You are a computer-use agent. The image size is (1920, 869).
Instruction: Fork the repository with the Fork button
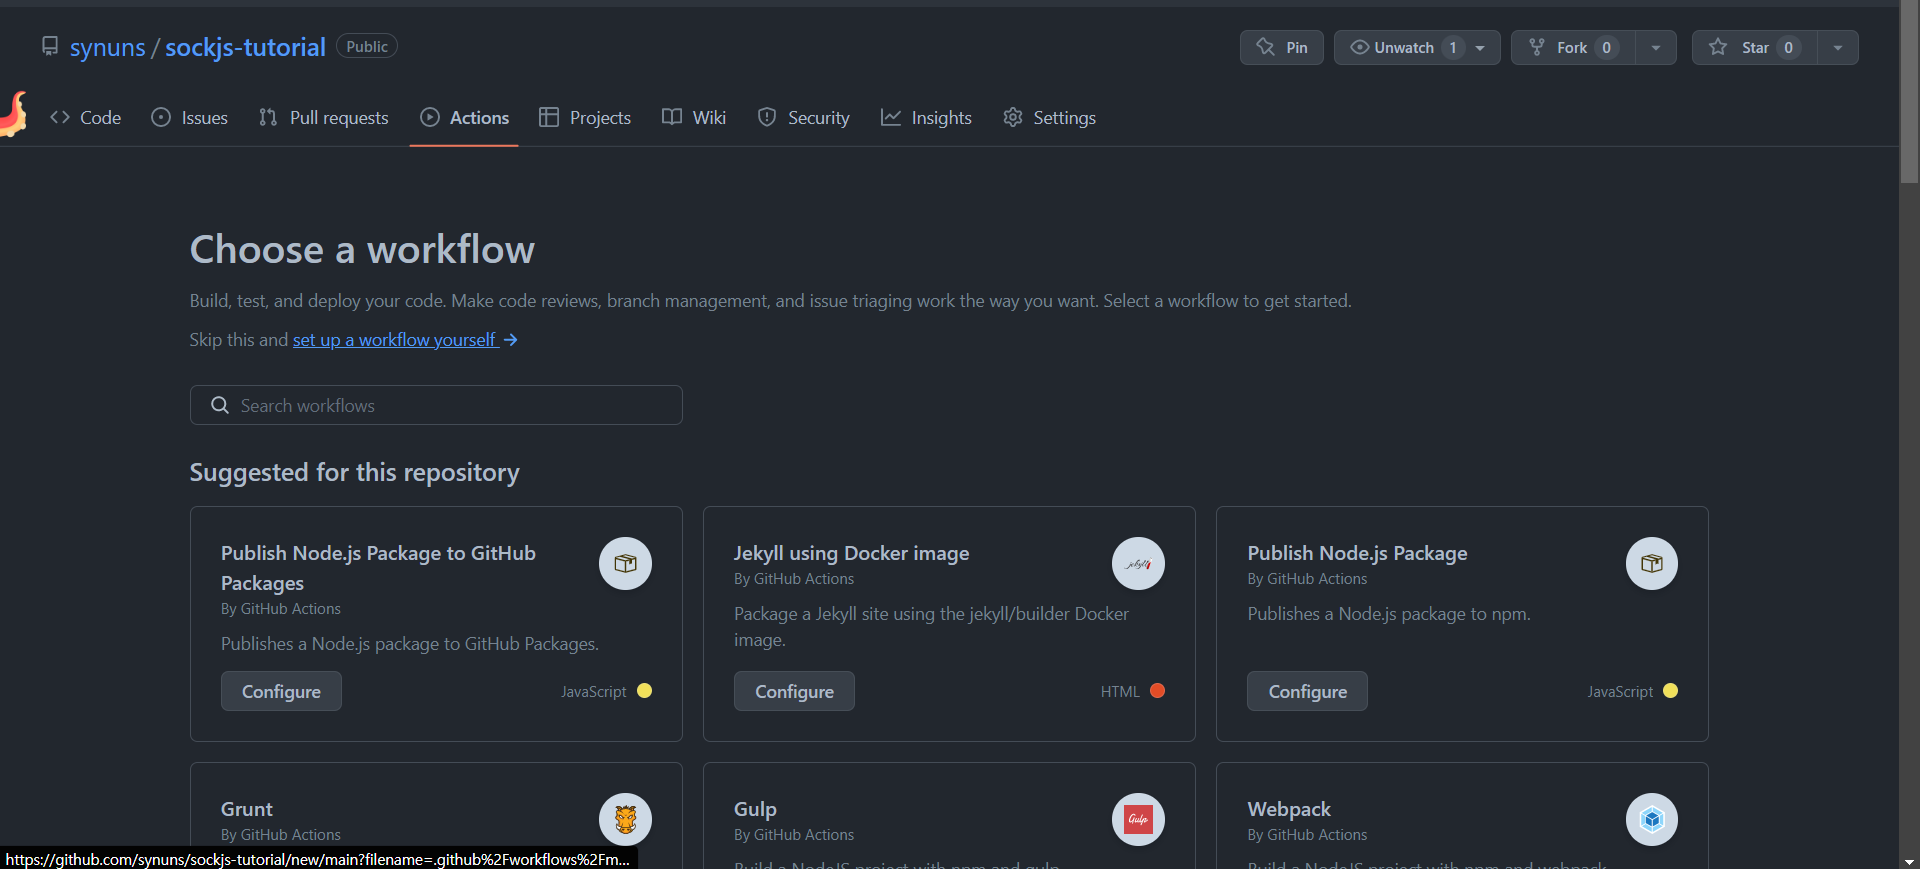1573,47
